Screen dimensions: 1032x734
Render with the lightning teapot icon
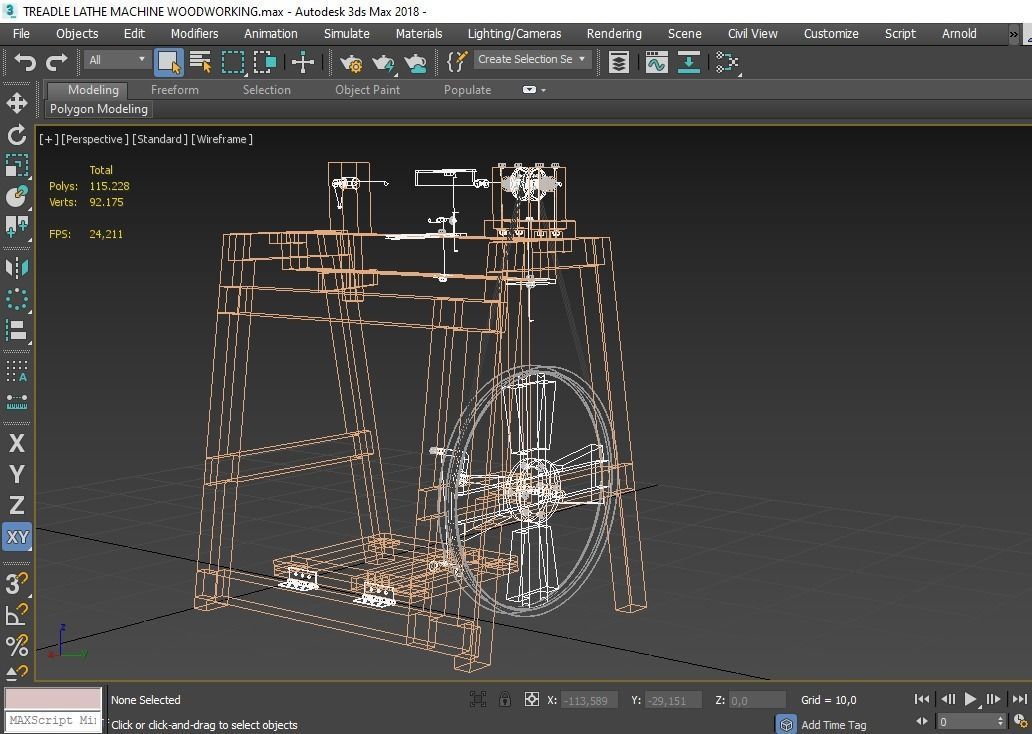[383, 63]
